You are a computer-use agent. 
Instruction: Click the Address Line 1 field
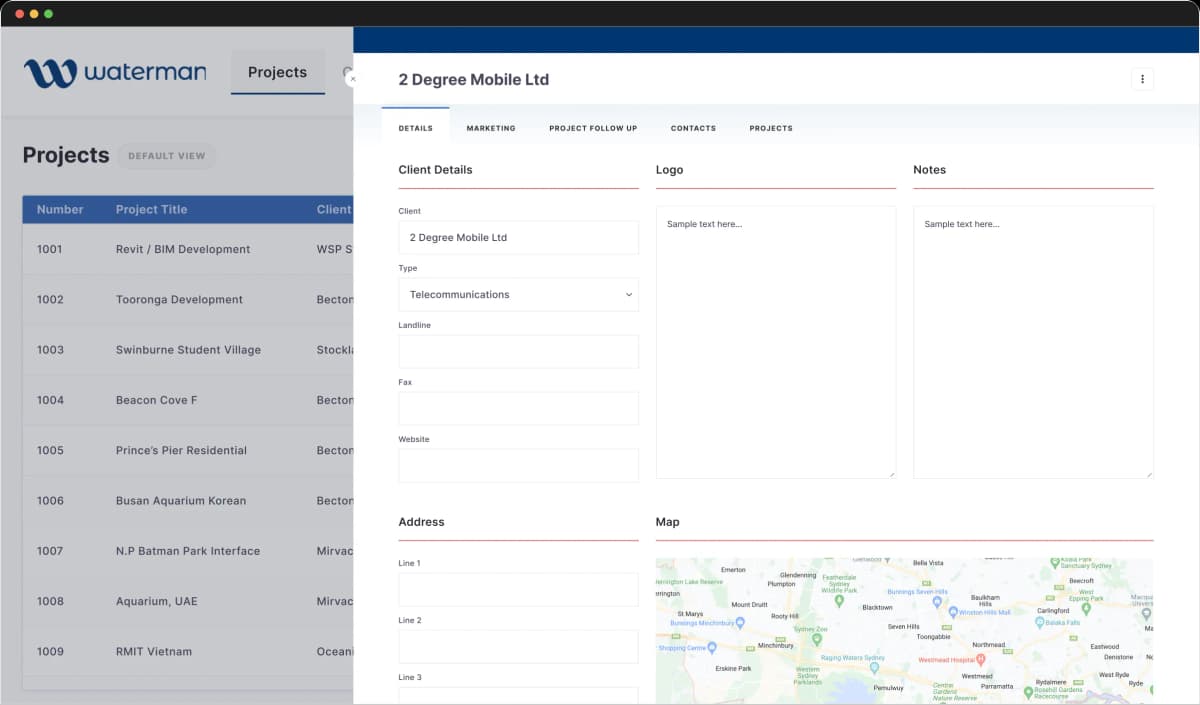click(518, 589)
